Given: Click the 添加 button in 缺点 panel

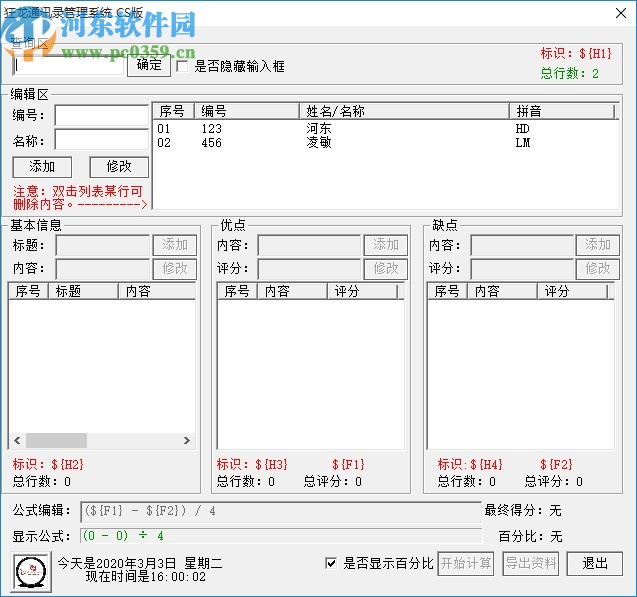Looking at the screenshot, I should [x=598, y=245].
